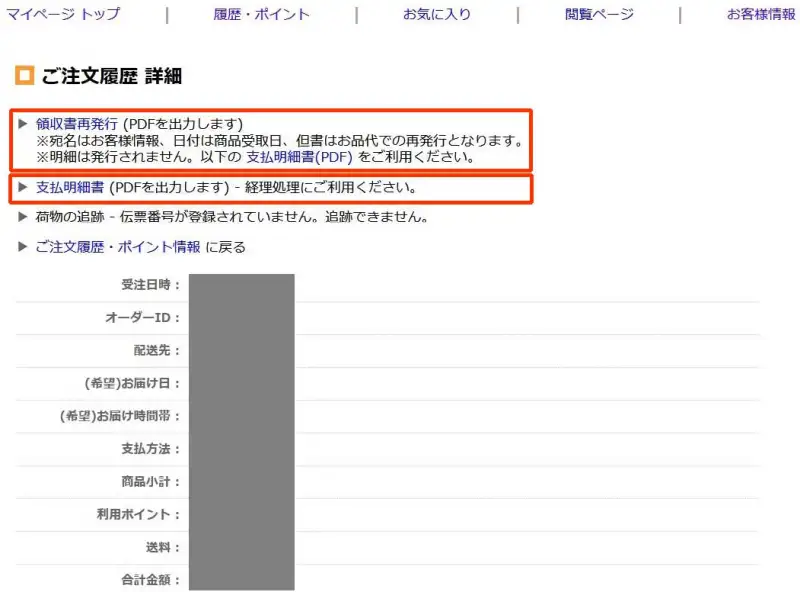Click the オーダーID label
The image size is (800, 592).
[142, 317]
